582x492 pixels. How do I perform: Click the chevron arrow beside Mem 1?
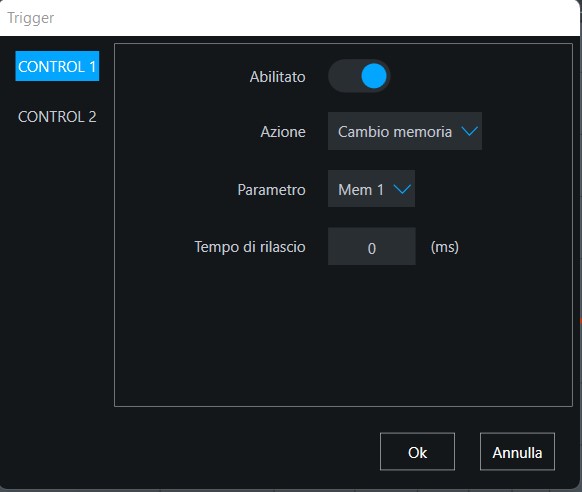point(402,190)
